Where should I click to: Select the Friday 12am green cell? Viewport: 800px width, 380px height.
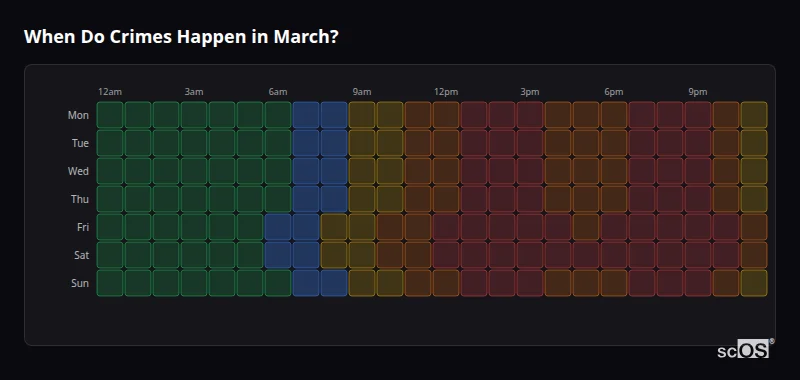tap(110, 227)
